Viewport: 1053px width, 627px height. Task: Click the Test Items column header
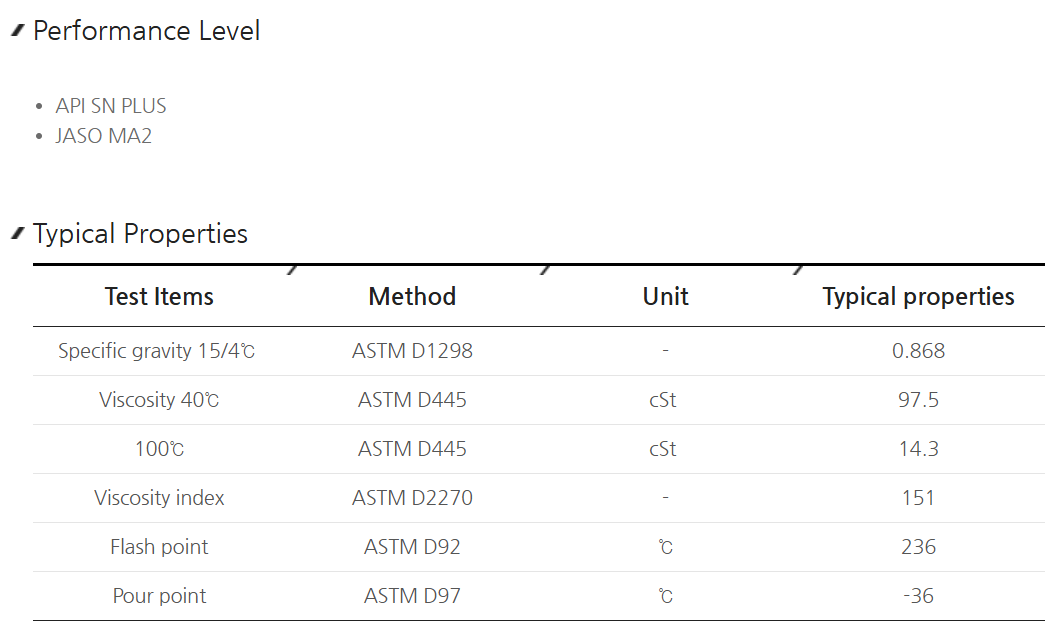point(159,297)
